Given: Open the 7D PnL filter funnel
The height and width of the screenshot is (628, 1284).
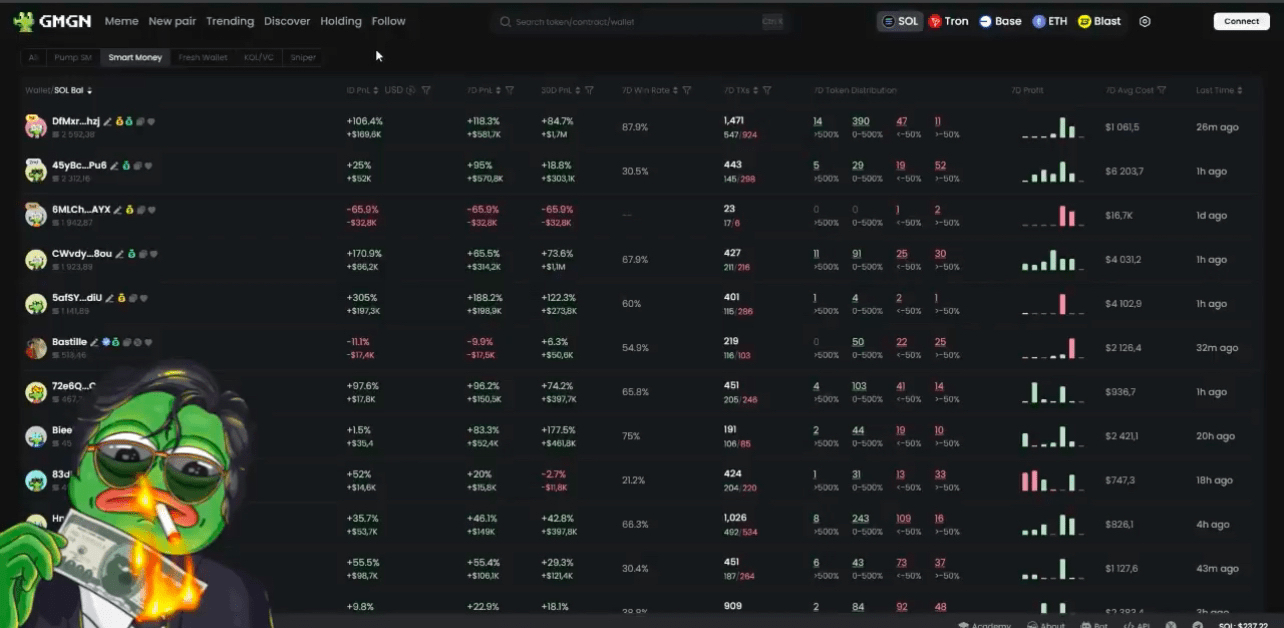Looking at the screenshot, I should [x=510, y=90].
